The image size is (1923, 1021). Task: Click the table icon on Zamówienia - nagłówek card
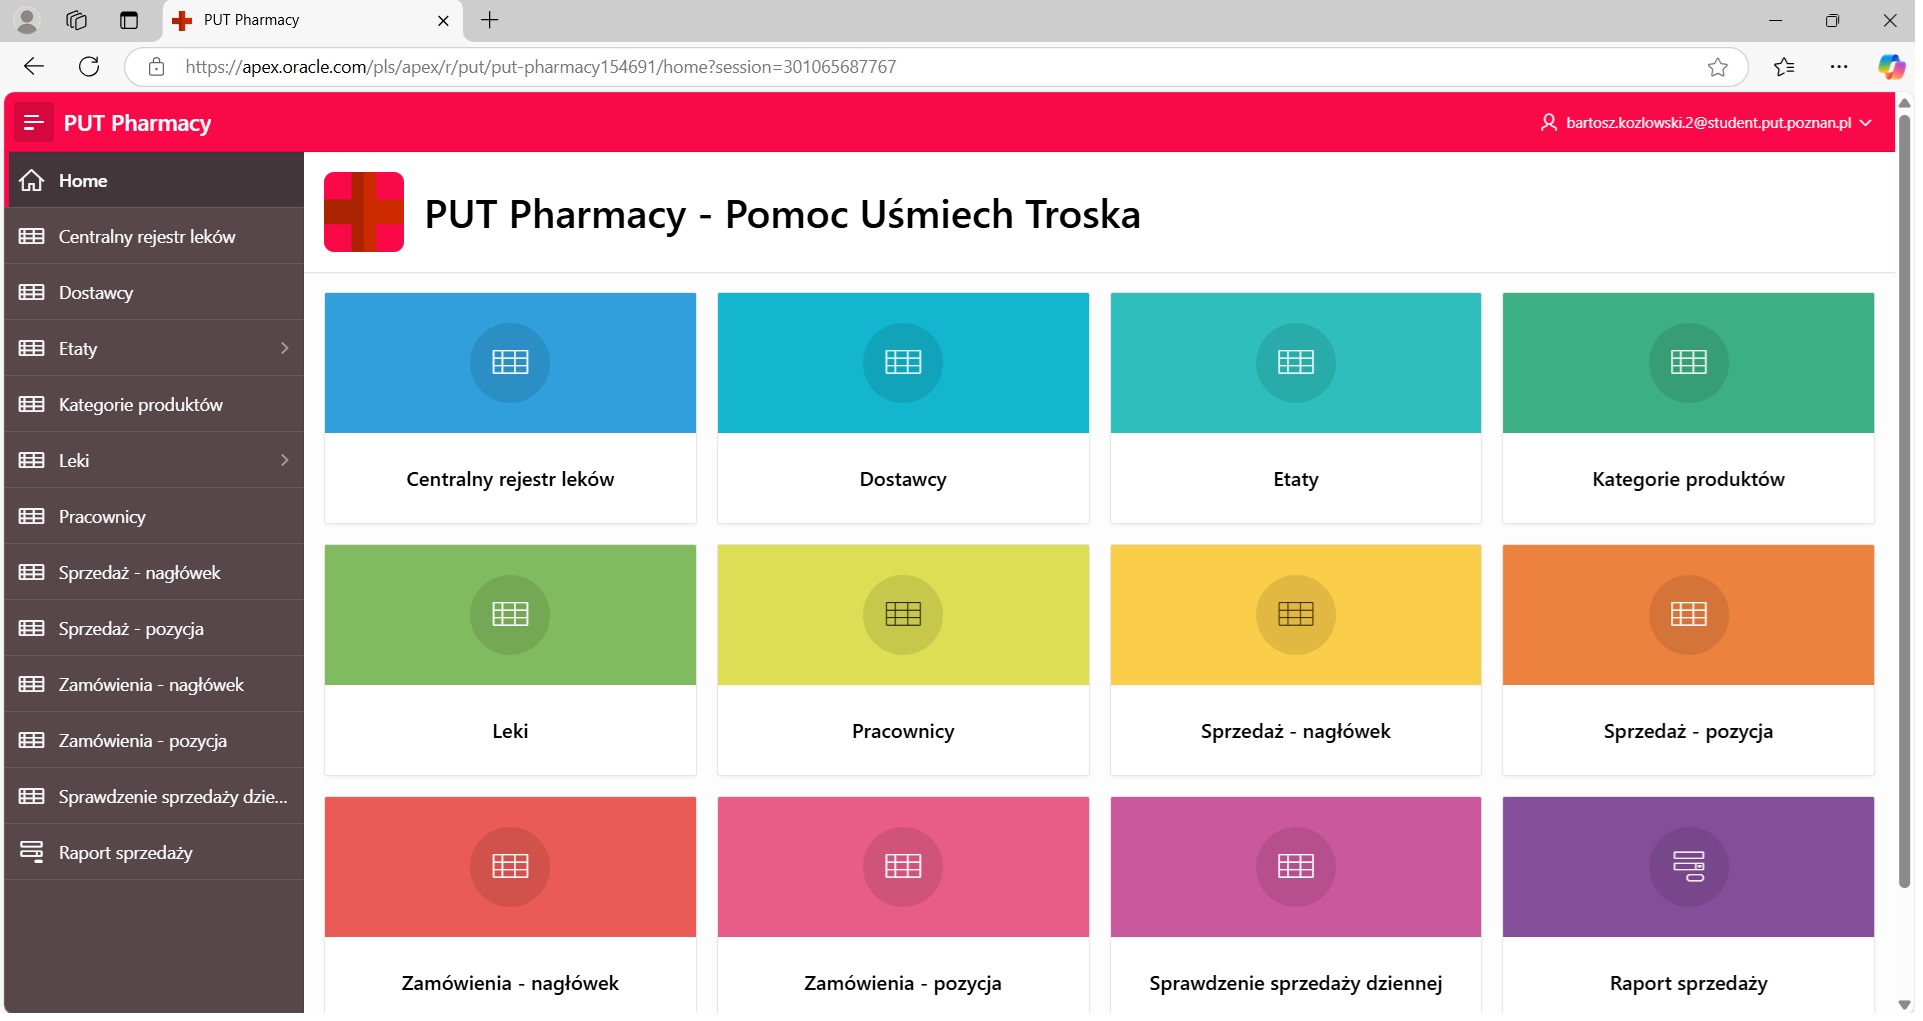pos(510,867)
